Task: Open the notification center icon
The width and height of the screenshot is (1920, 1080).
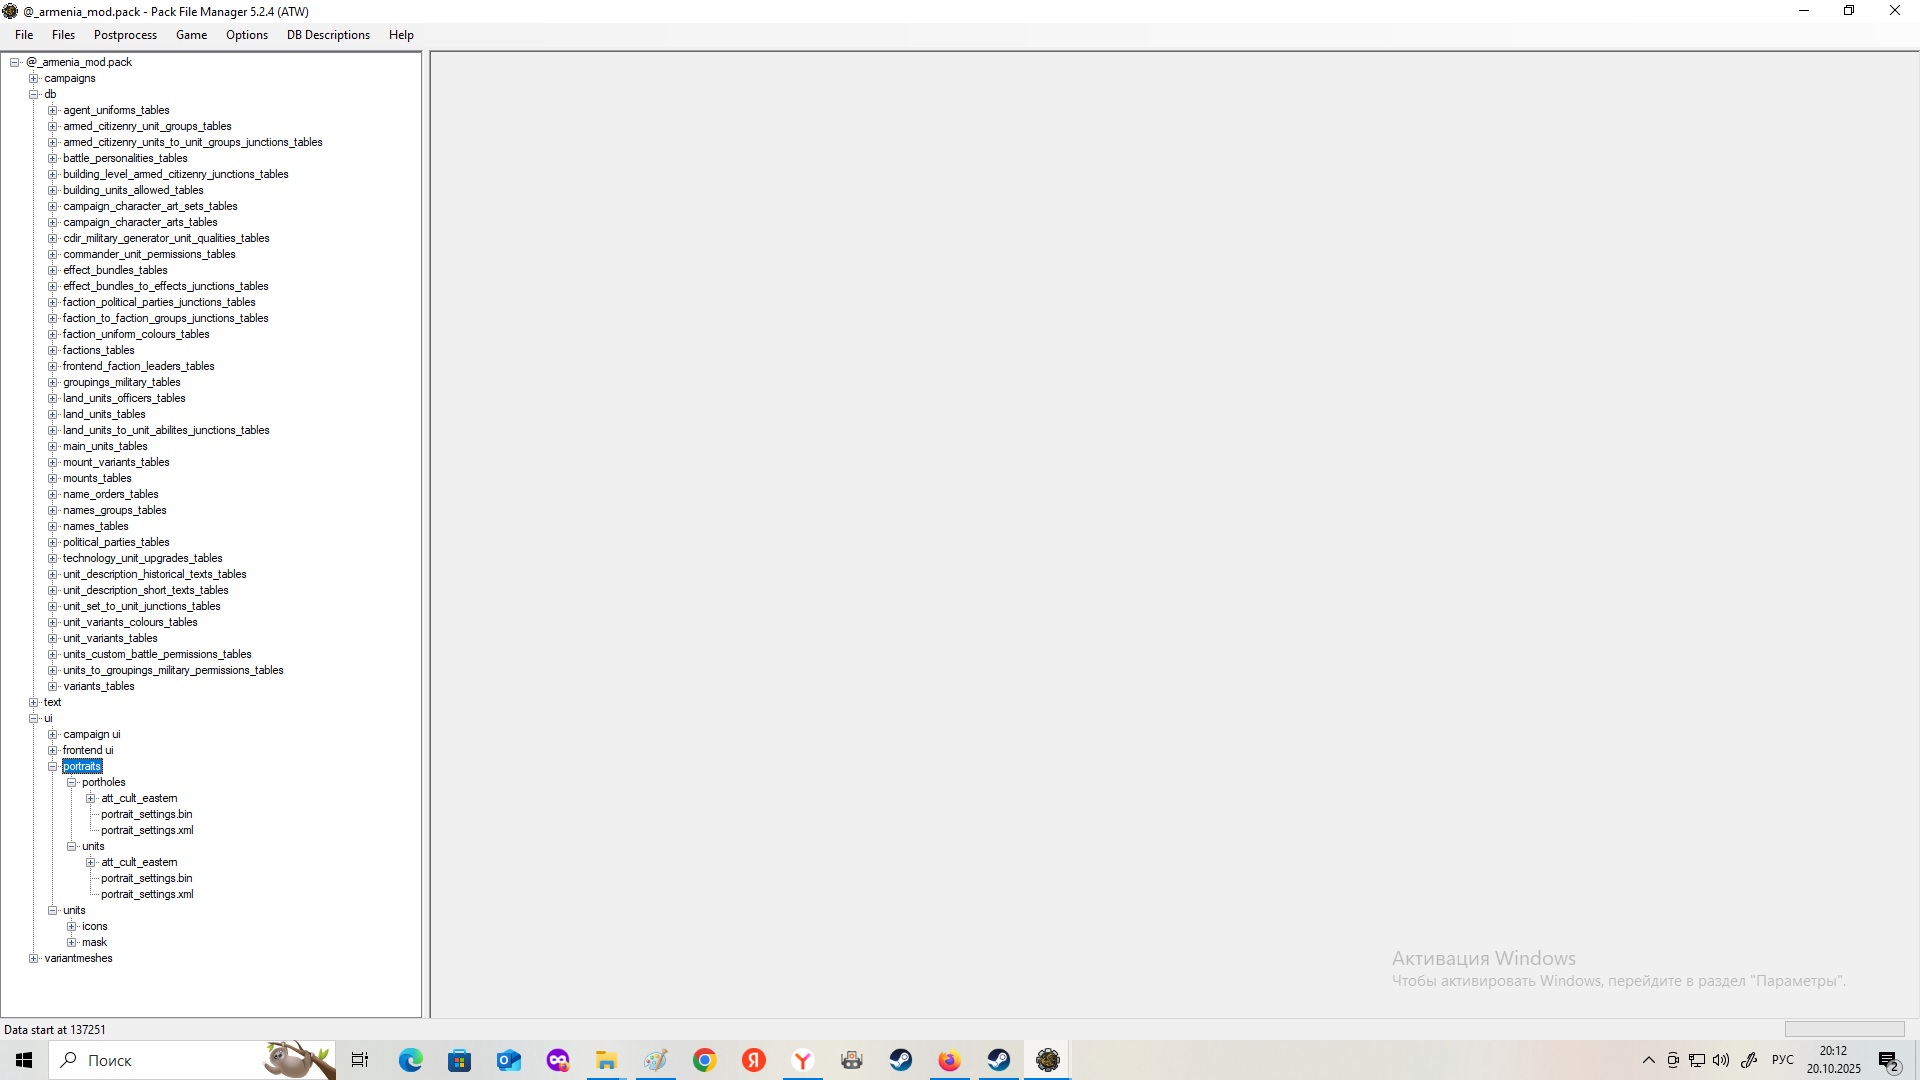Action: point(1889,1061)
